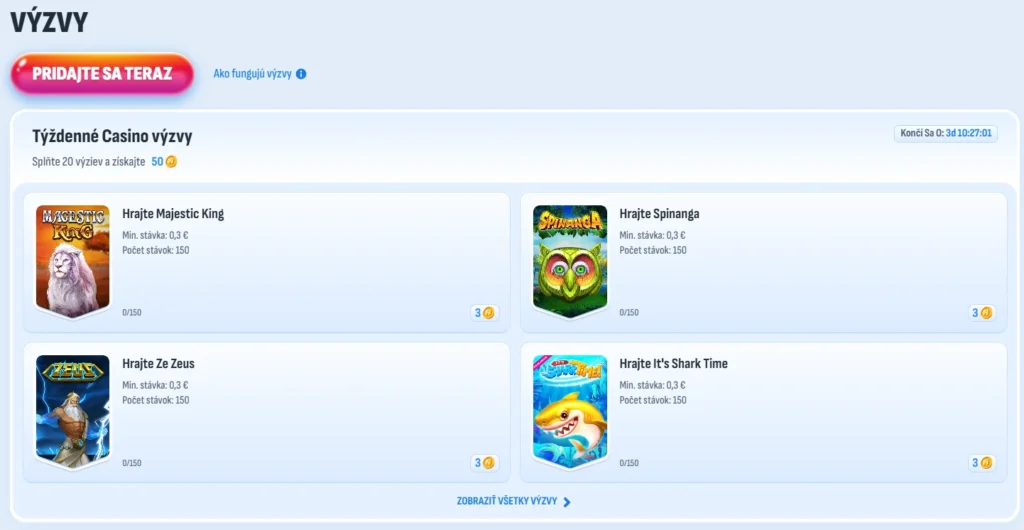Click the Pridajte sa teraz button
Viewport: 1024px width, 530px height.
point(102,74)
